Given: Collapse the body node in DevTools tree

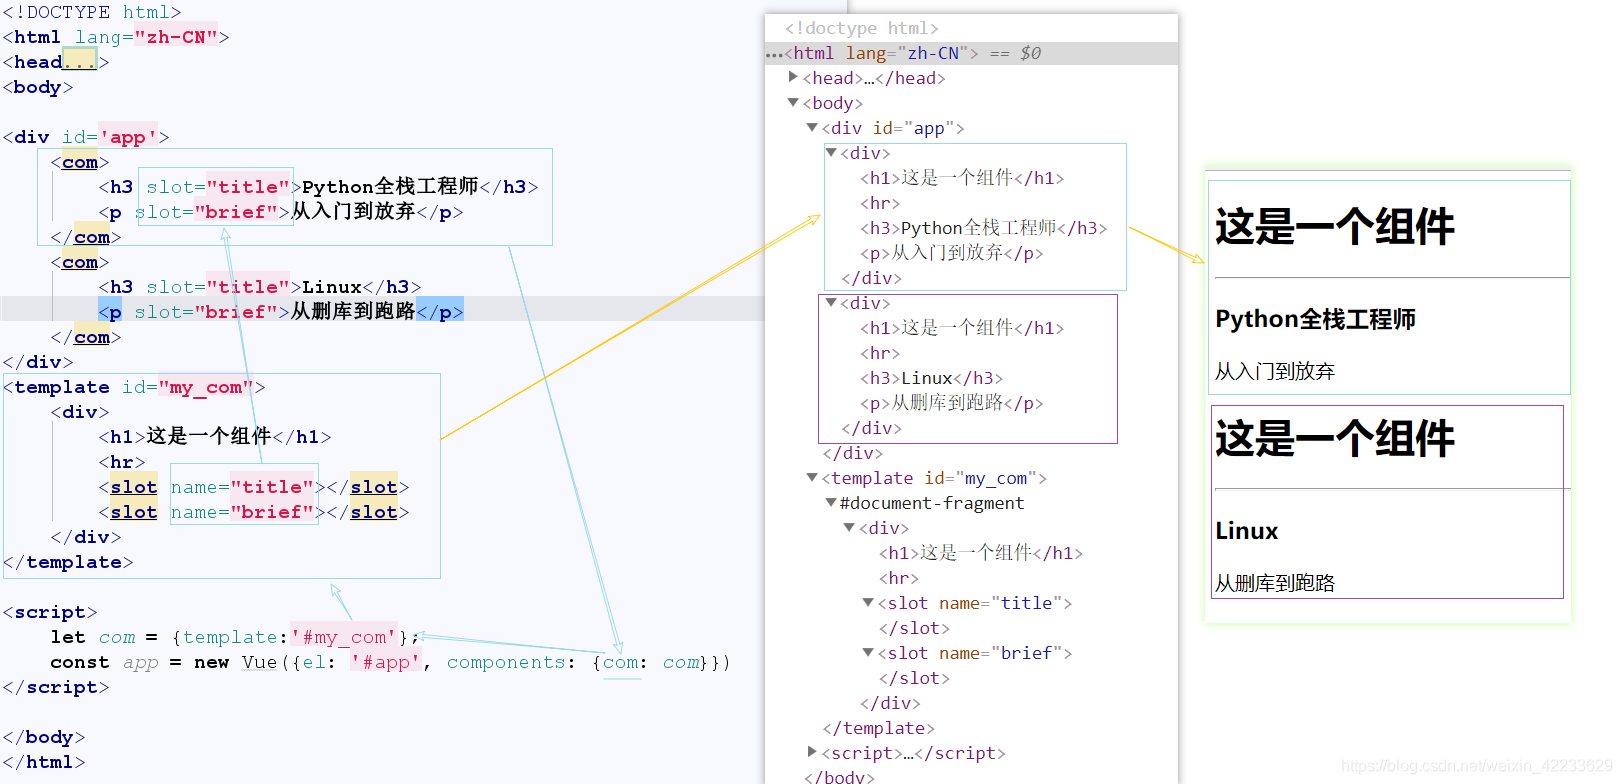Looking at the screenshot, I should (x=793, y=102).
